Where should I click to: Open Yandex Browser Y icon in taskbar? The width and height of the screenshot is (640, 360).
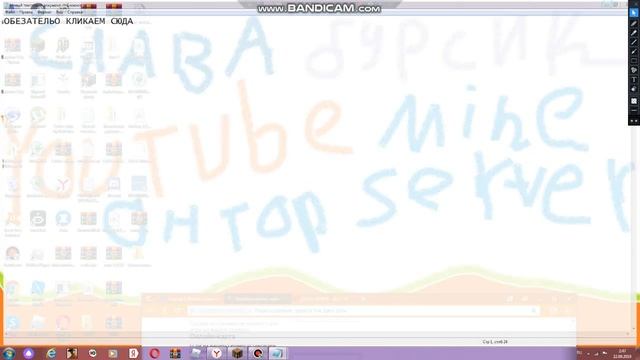217,353
